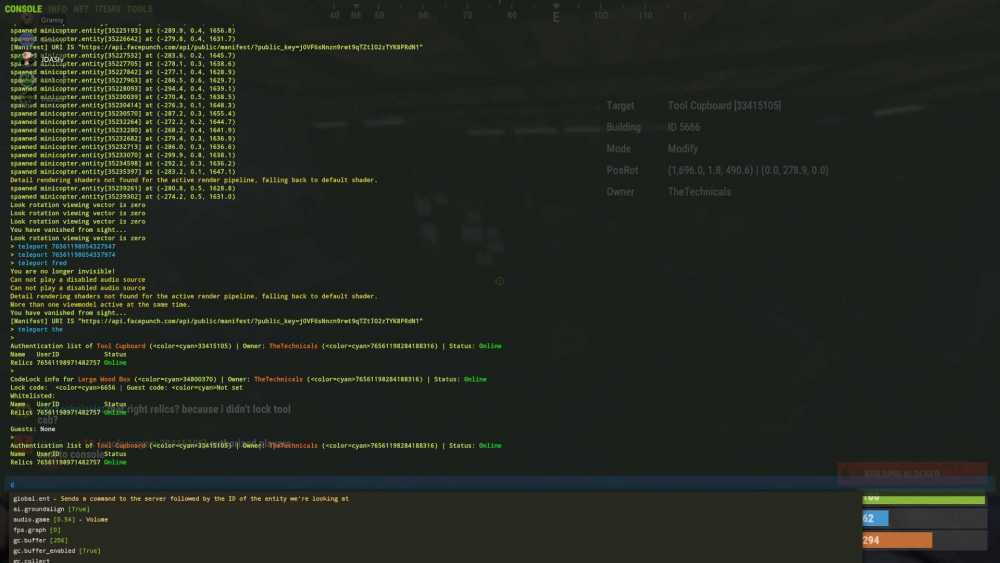The image size is (1000, 563).
Task: Switch to the ITEMS tab
Action: (108, 9)
